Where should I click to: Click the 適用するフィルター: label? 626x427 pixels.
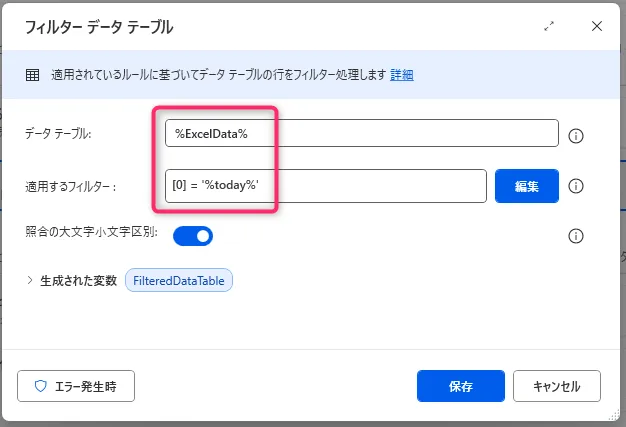(x=71, y=186)
